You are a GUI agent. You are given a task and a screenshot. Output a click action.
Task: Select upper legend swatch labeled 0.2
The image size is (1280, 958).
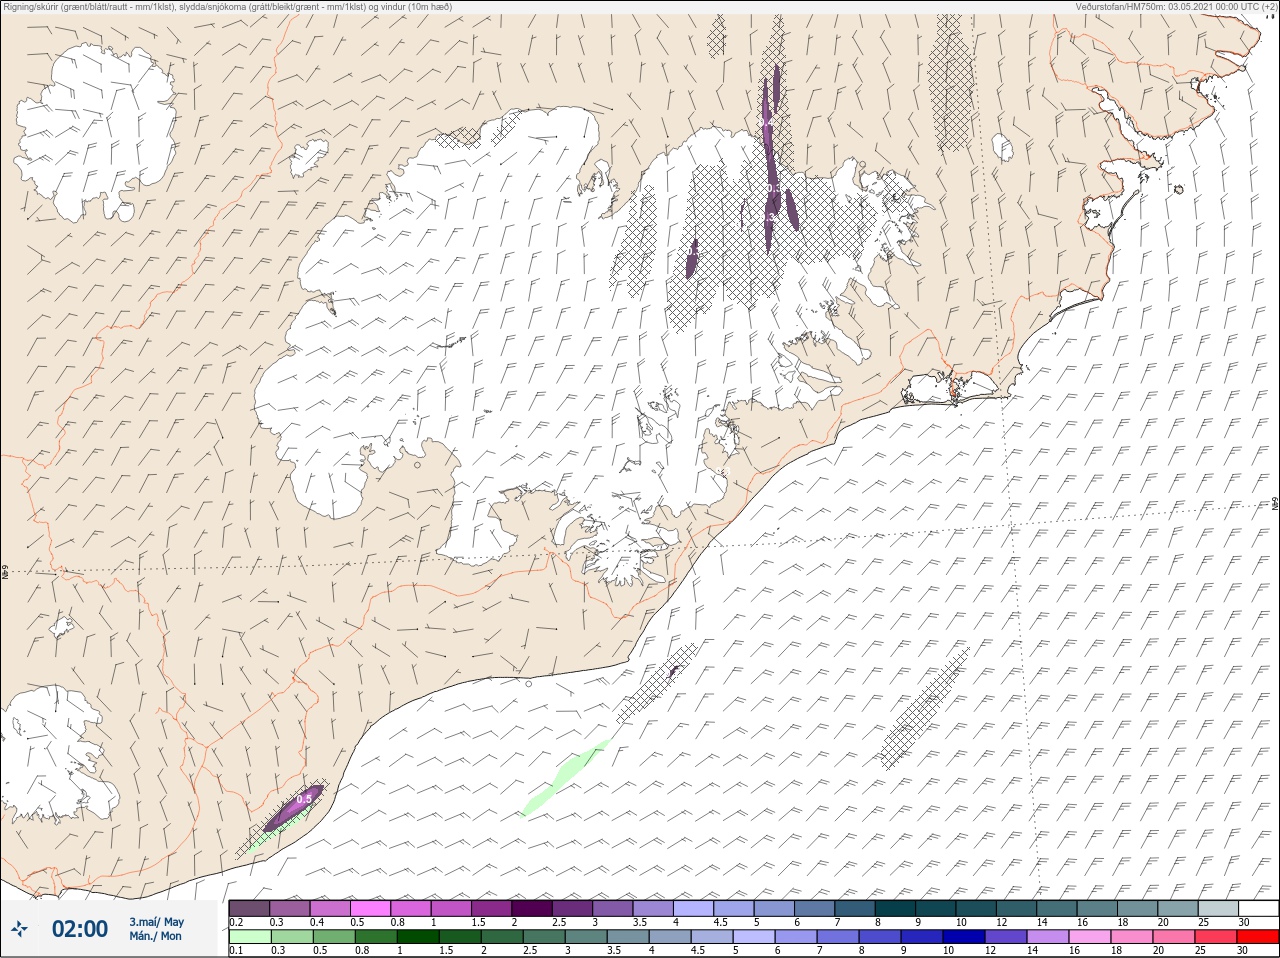tap(249, 908)
